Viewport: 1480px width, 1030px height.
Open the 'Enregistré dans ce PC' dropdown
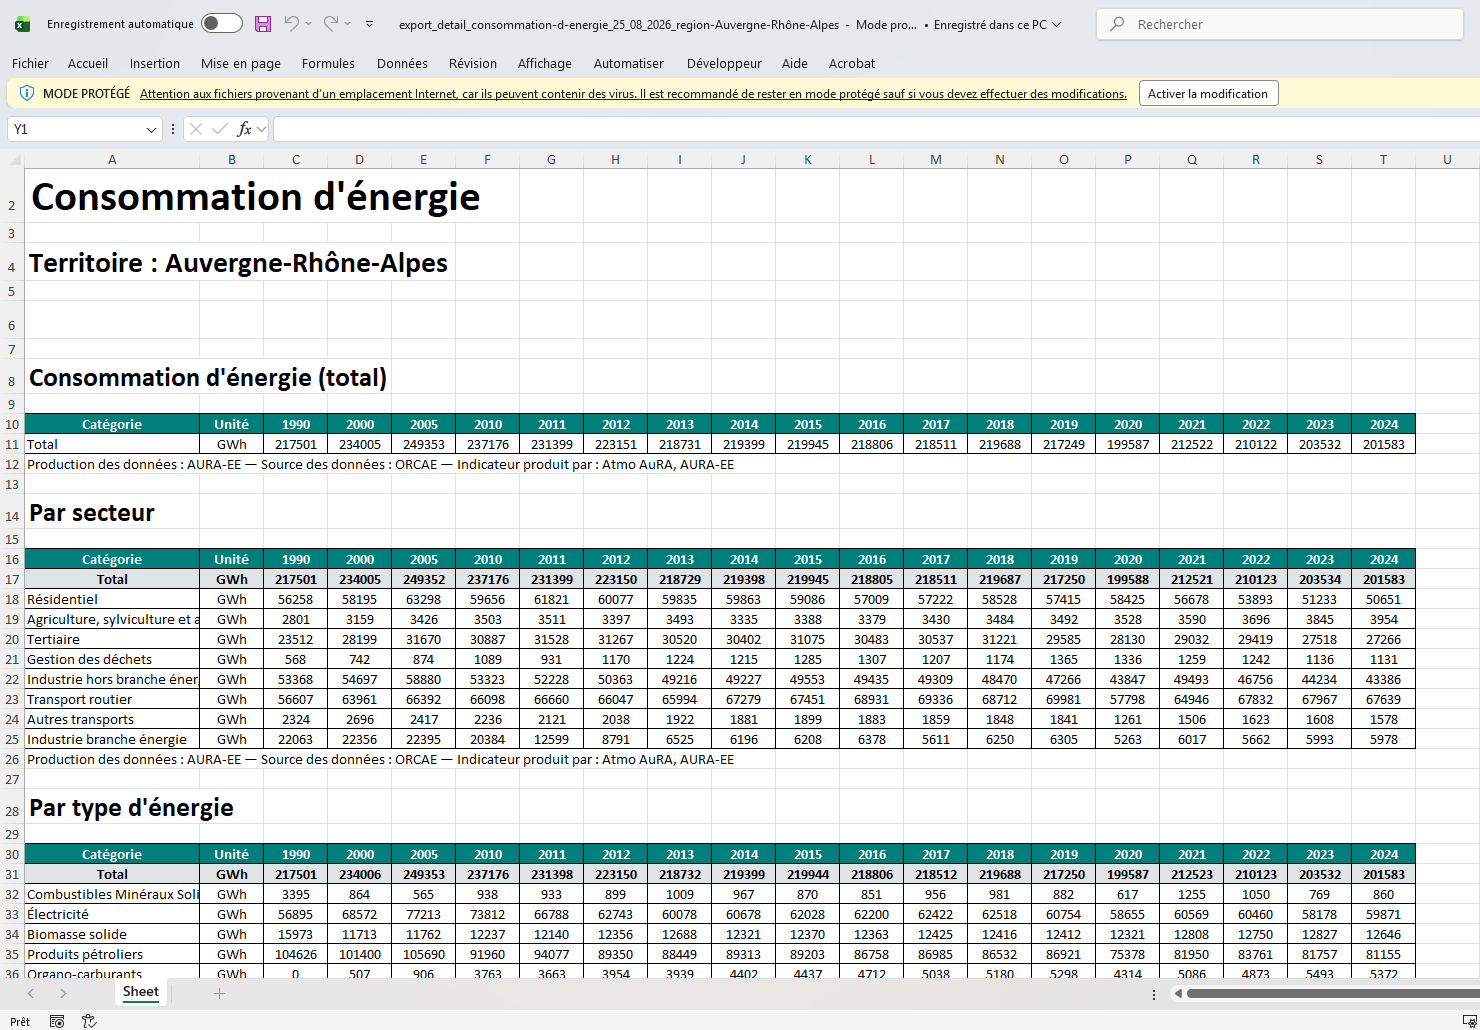click(998, 24)
